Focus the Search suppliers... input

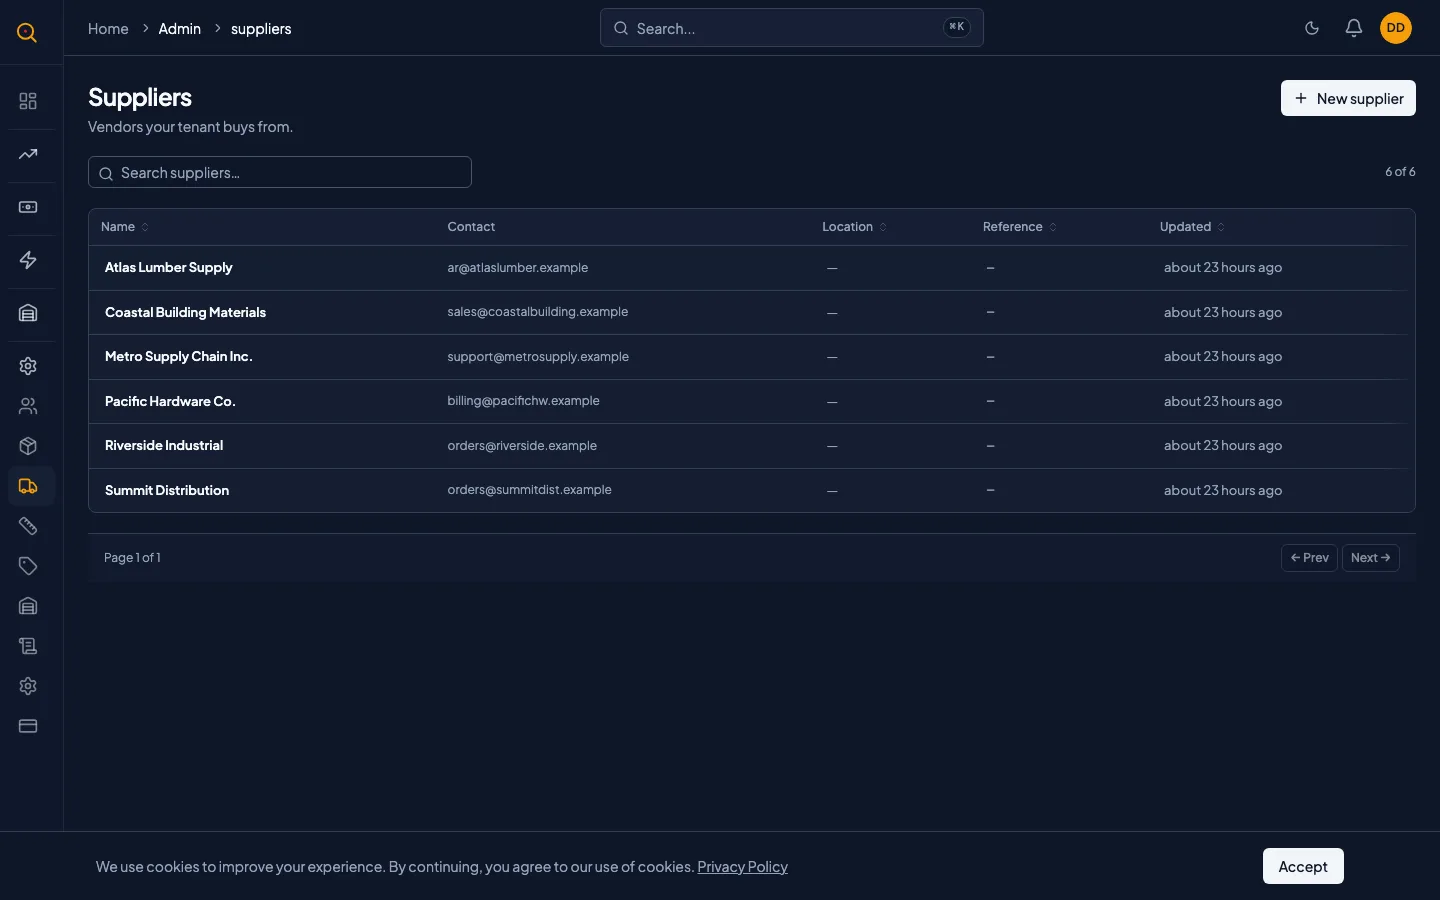[x=280, y=172]
